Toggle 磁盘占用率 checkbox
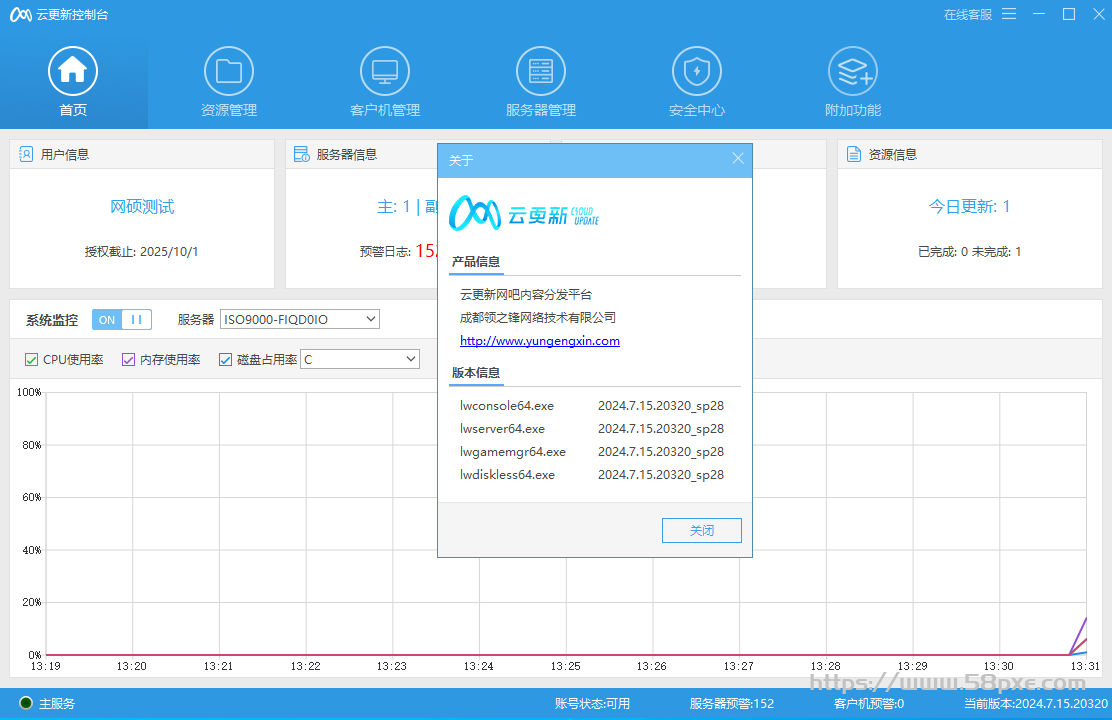This screenshot has width=1112, height=720. pos(226,360)
